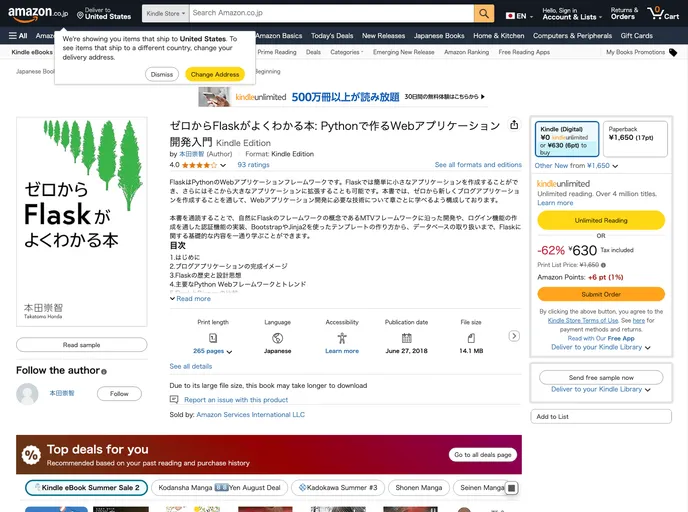Open See all formats and editions

478,165
